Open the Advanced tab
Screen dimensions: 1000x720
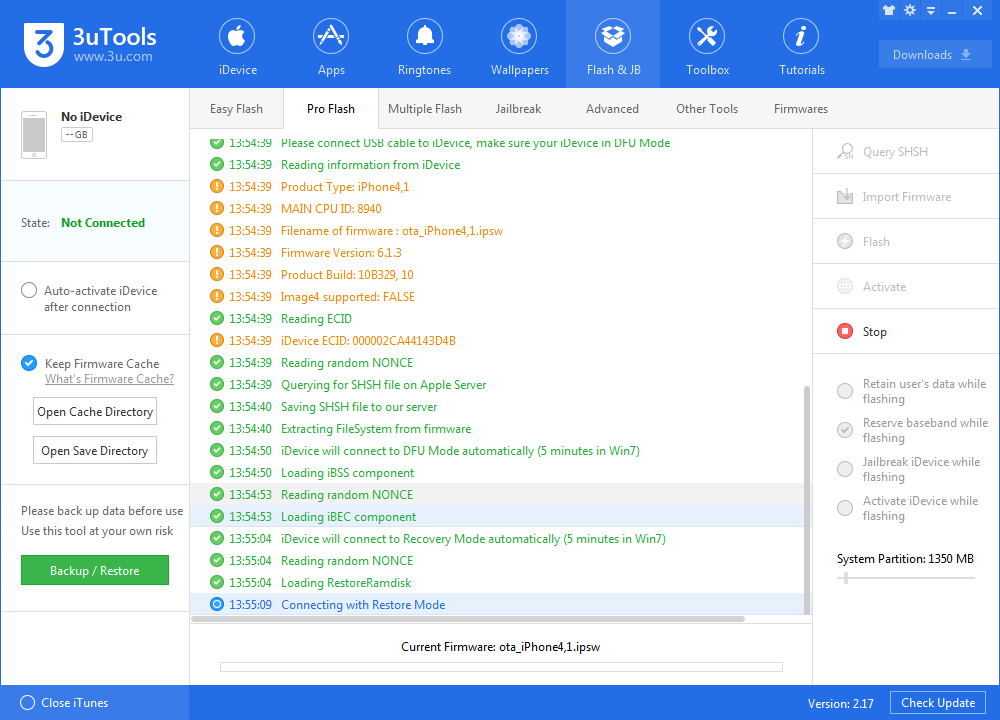tap(612, 109)
